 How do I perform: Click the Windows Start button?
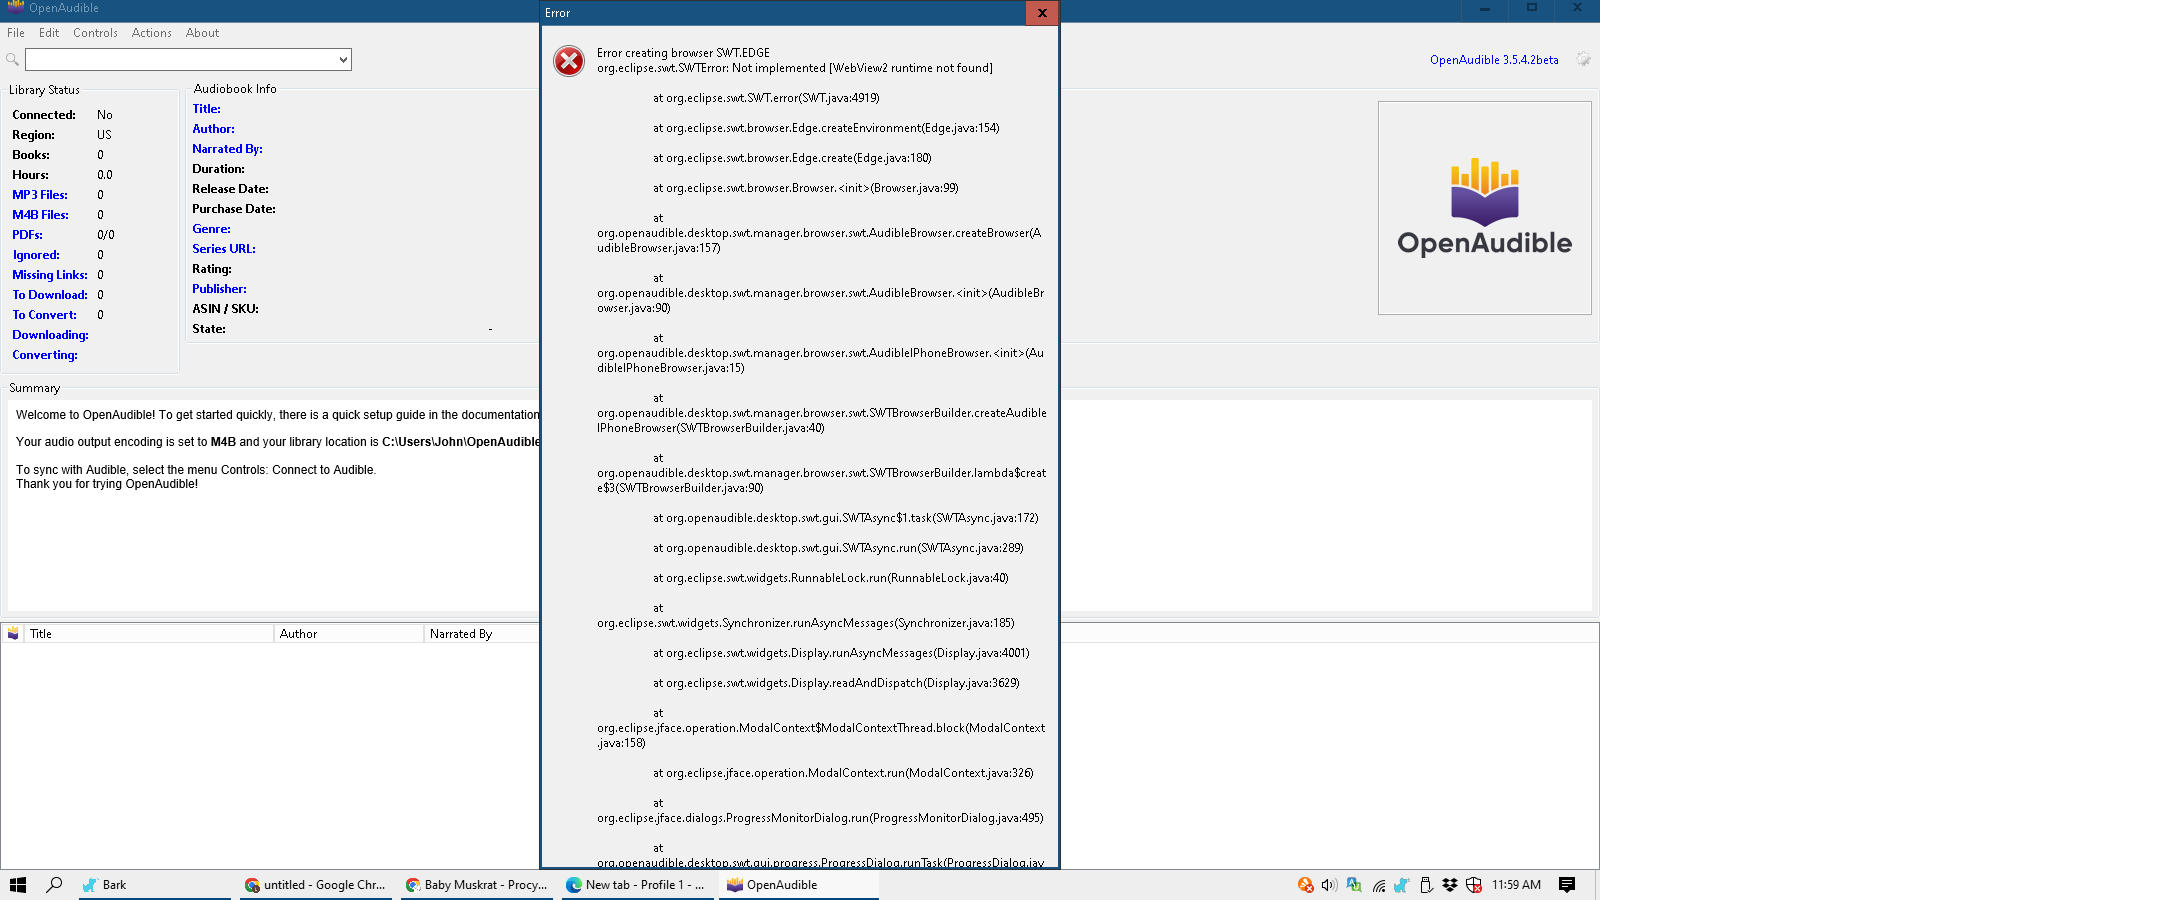pyautogui.click(x=18, y=885)
